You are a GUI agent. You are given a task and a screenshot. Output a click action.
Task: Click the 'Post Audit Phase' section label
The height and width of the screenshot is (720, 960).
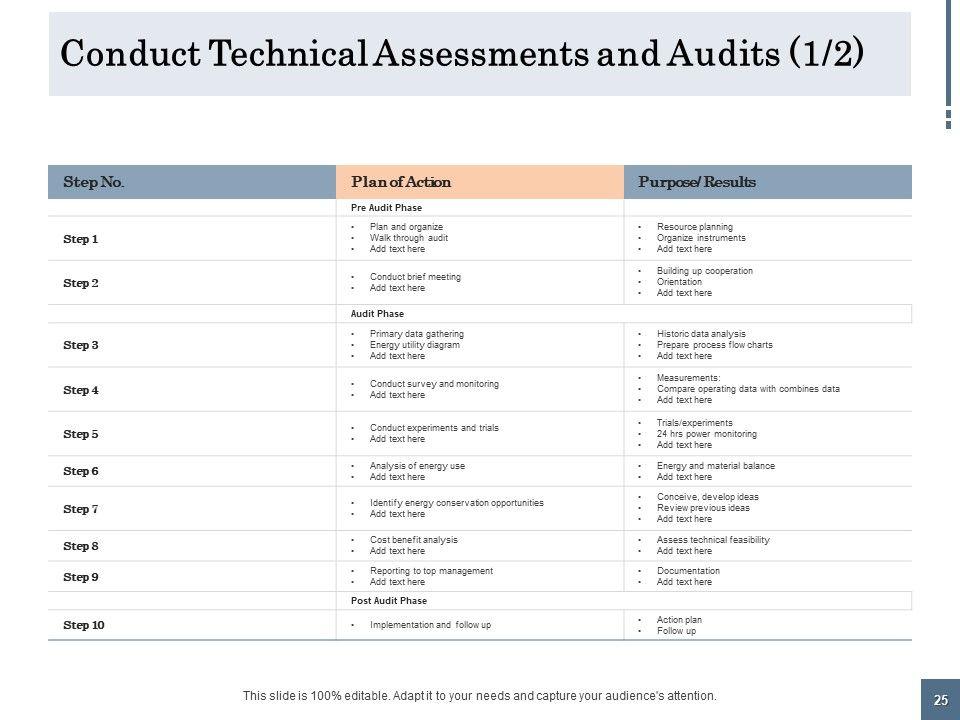(388, 601)
